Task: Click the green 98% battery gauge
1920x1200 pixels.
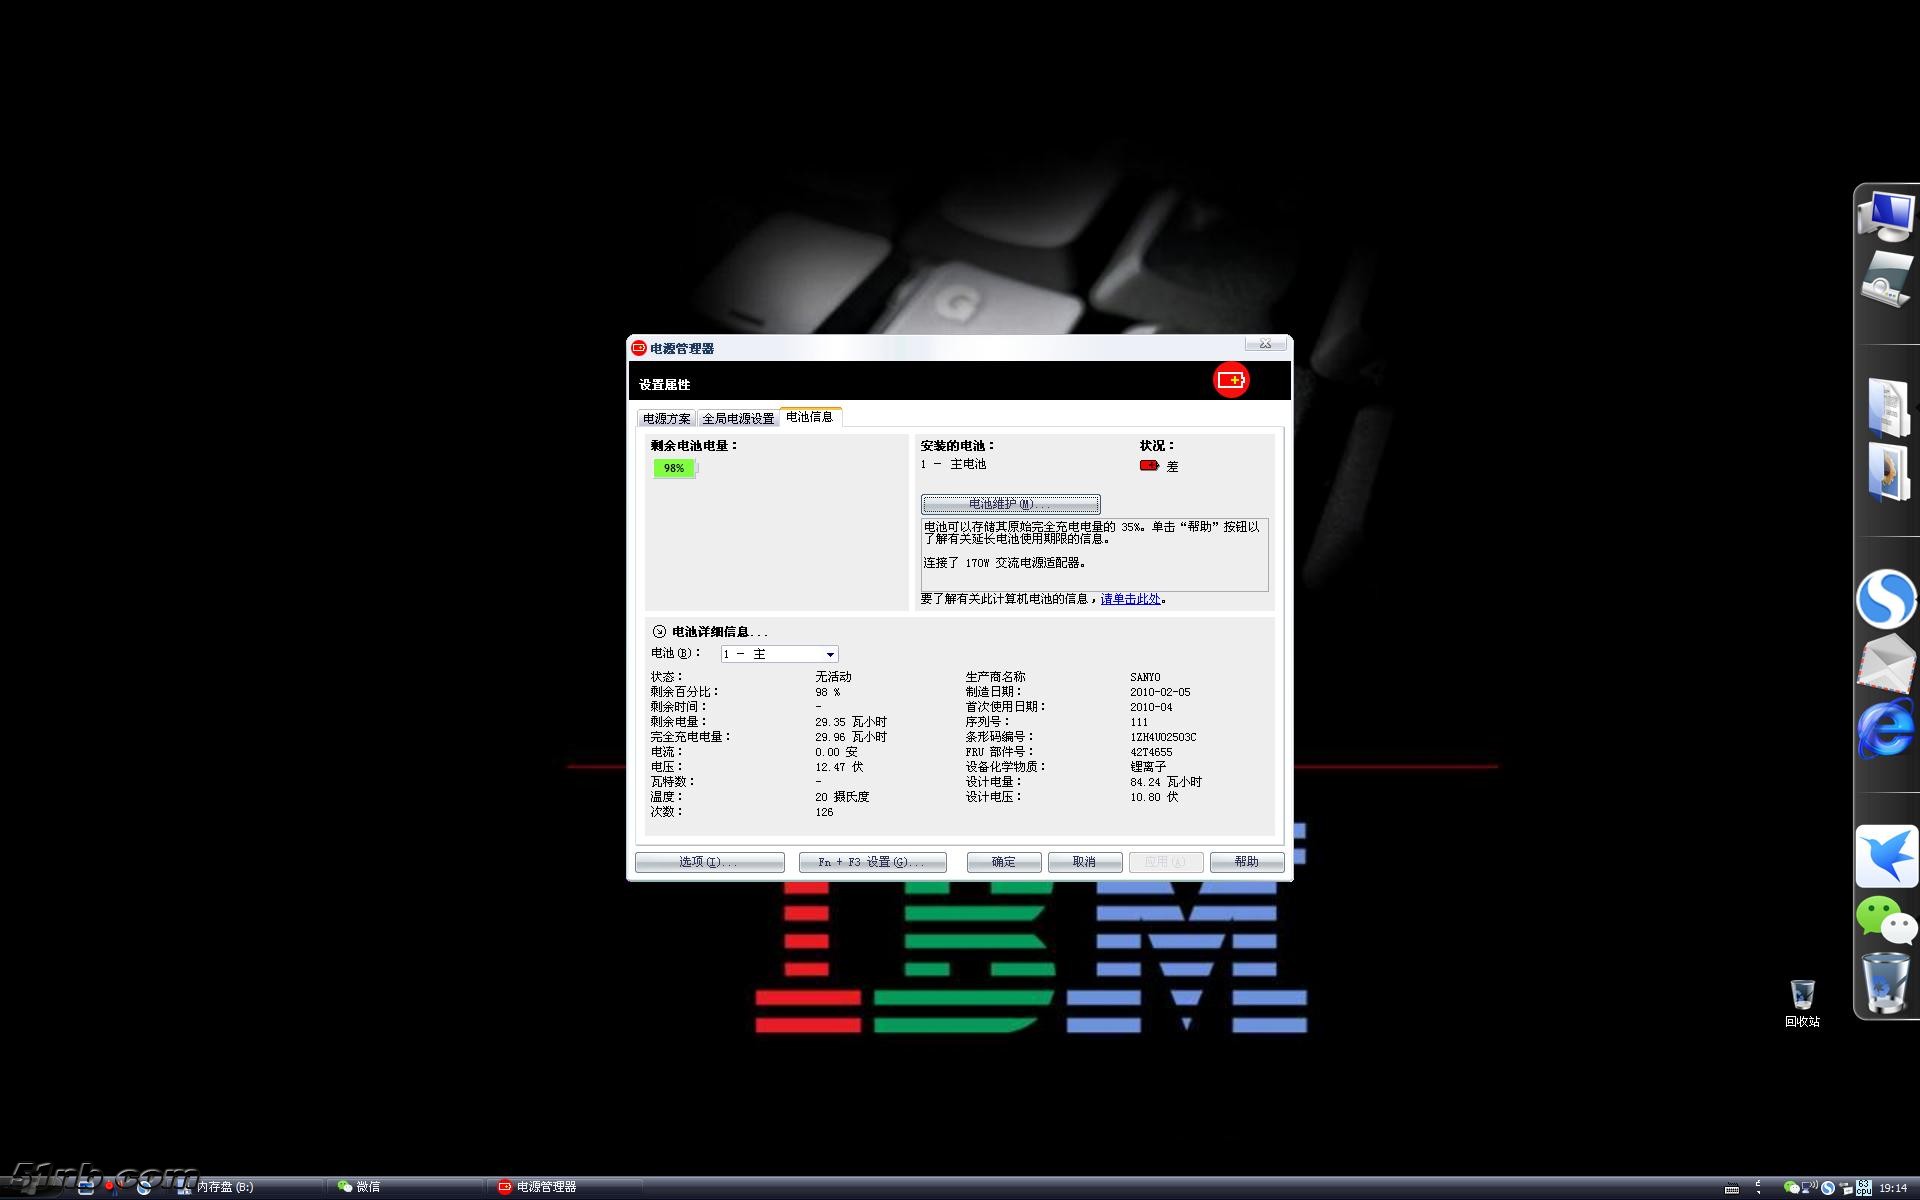Action: (674, 468)
